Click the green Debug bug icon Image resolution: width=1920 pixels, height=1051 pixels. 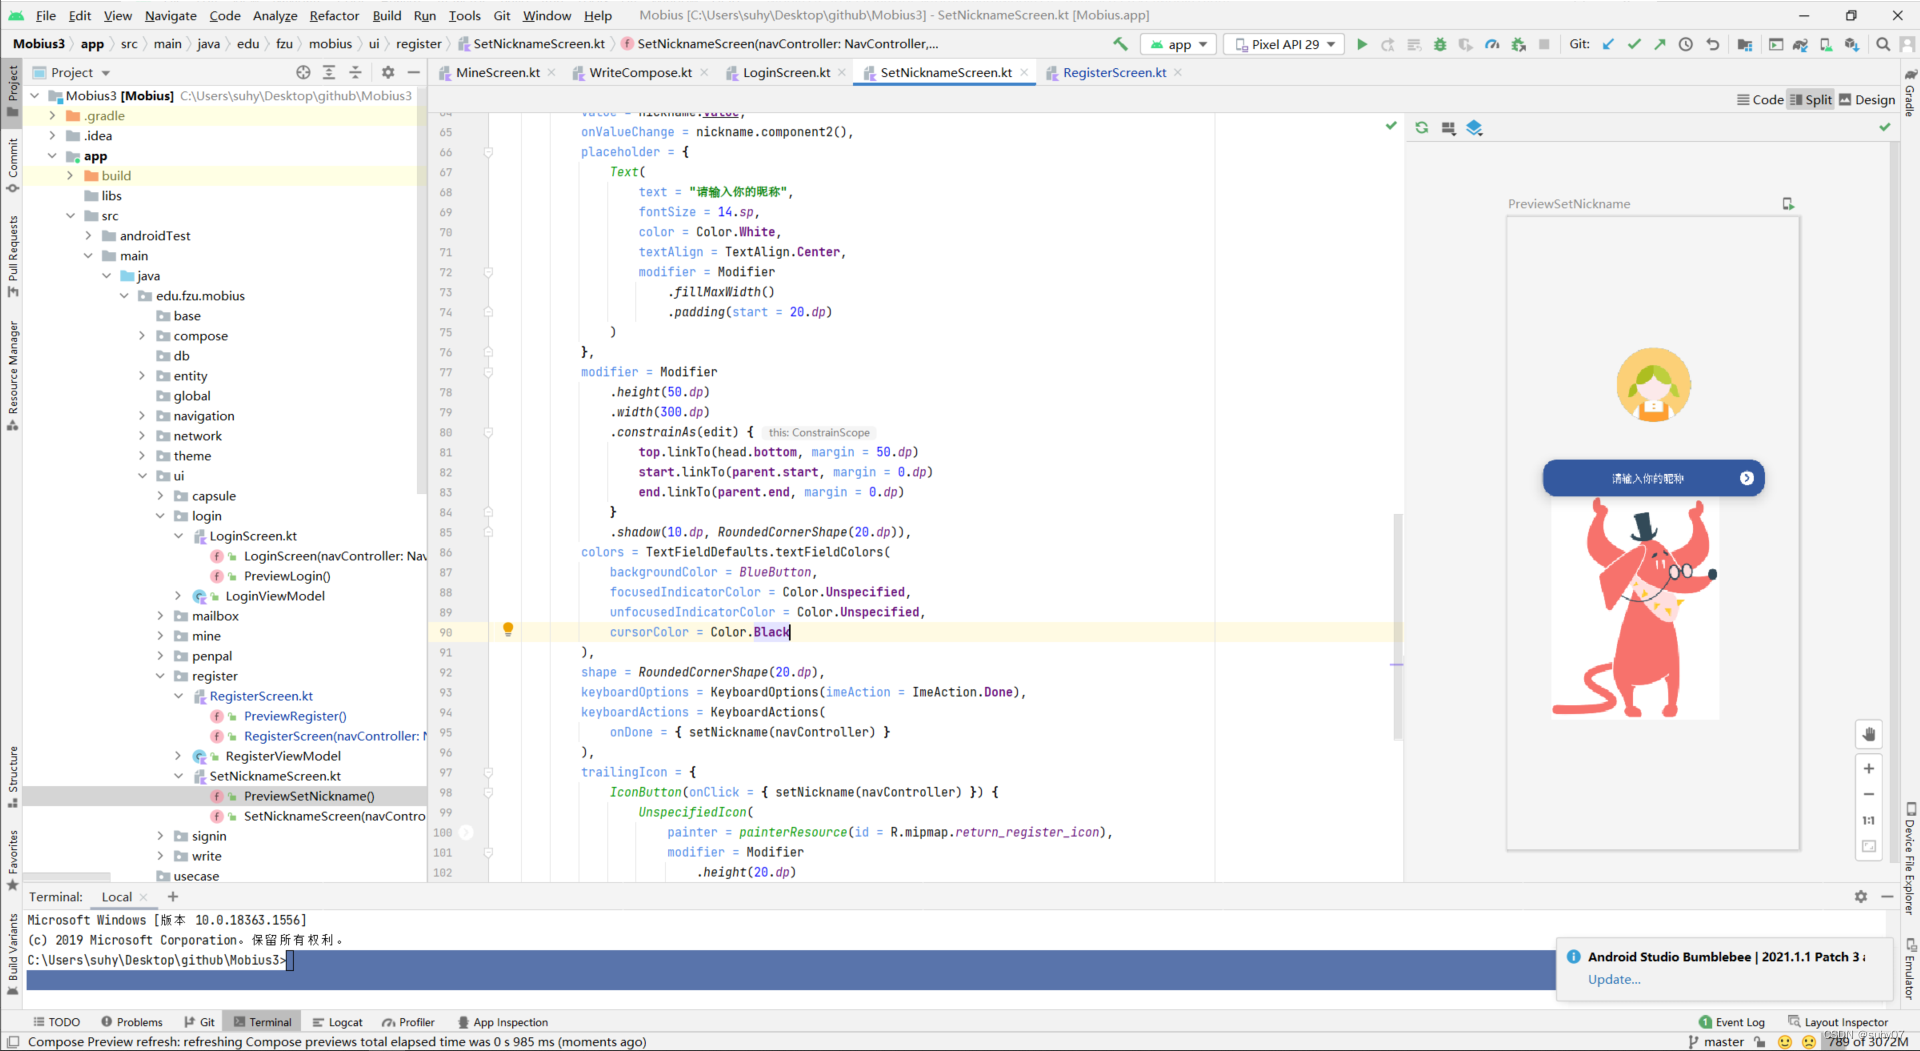(1440, 44)
